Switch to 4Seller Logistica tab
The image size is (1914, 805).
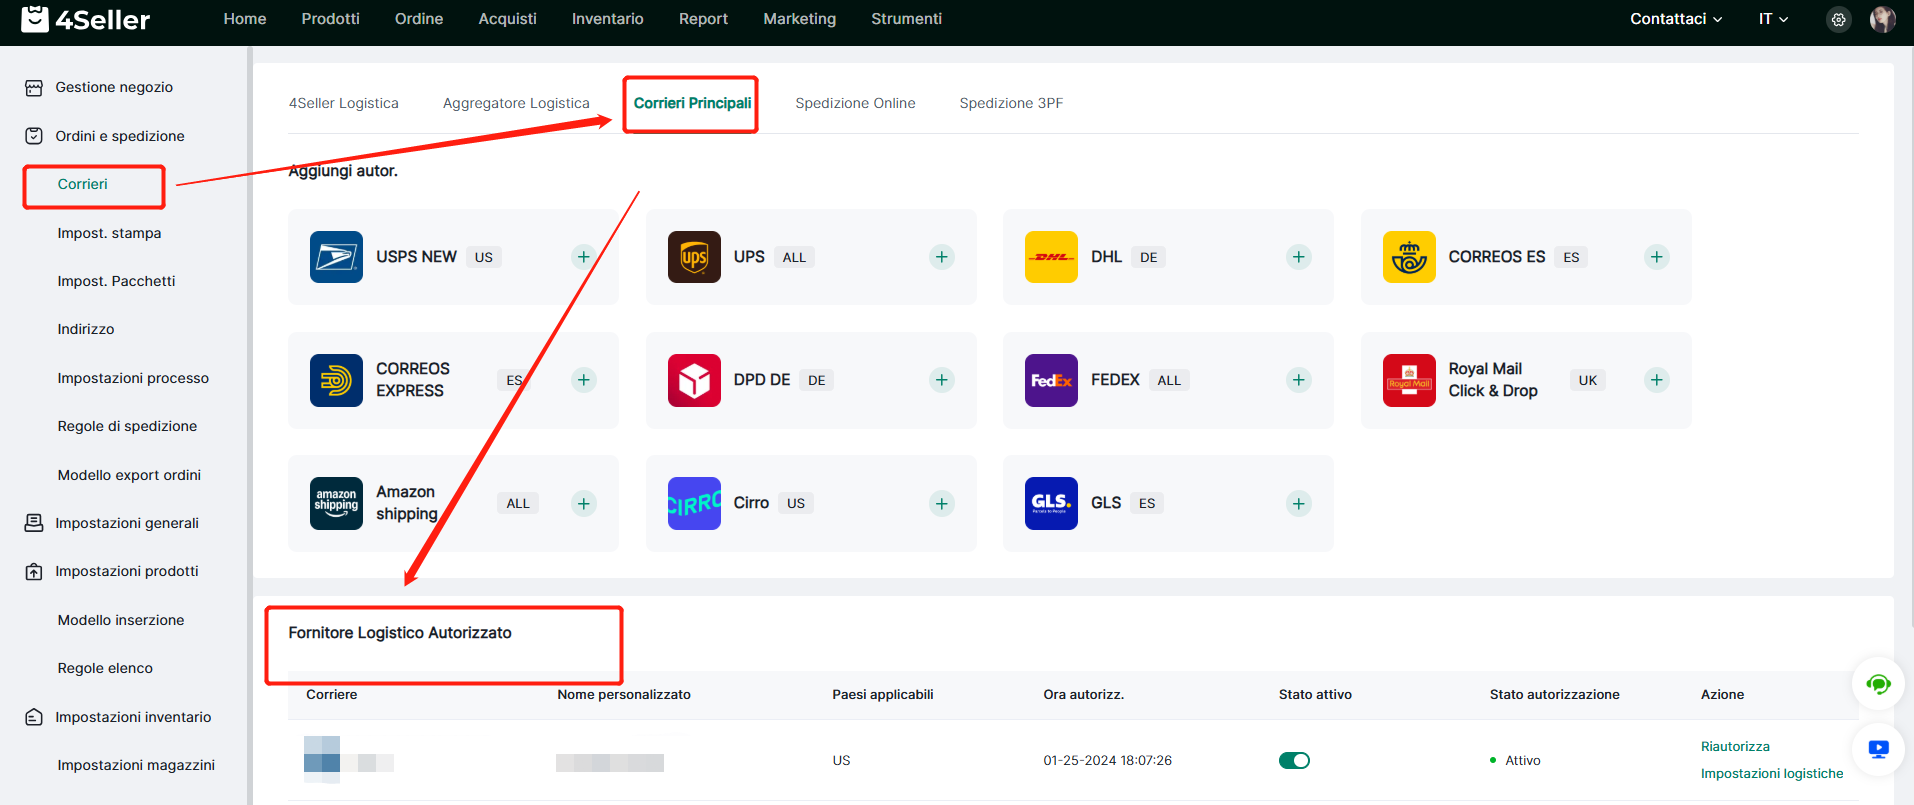[x=344, y=103]
